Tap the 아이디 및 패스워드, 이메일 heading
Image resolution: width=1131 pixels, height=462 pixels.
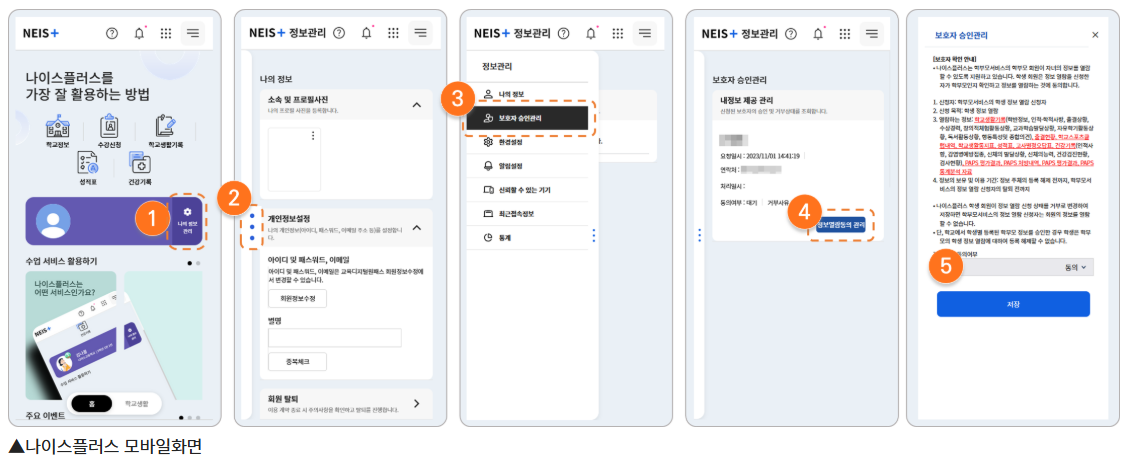click(x=307, y=259)
